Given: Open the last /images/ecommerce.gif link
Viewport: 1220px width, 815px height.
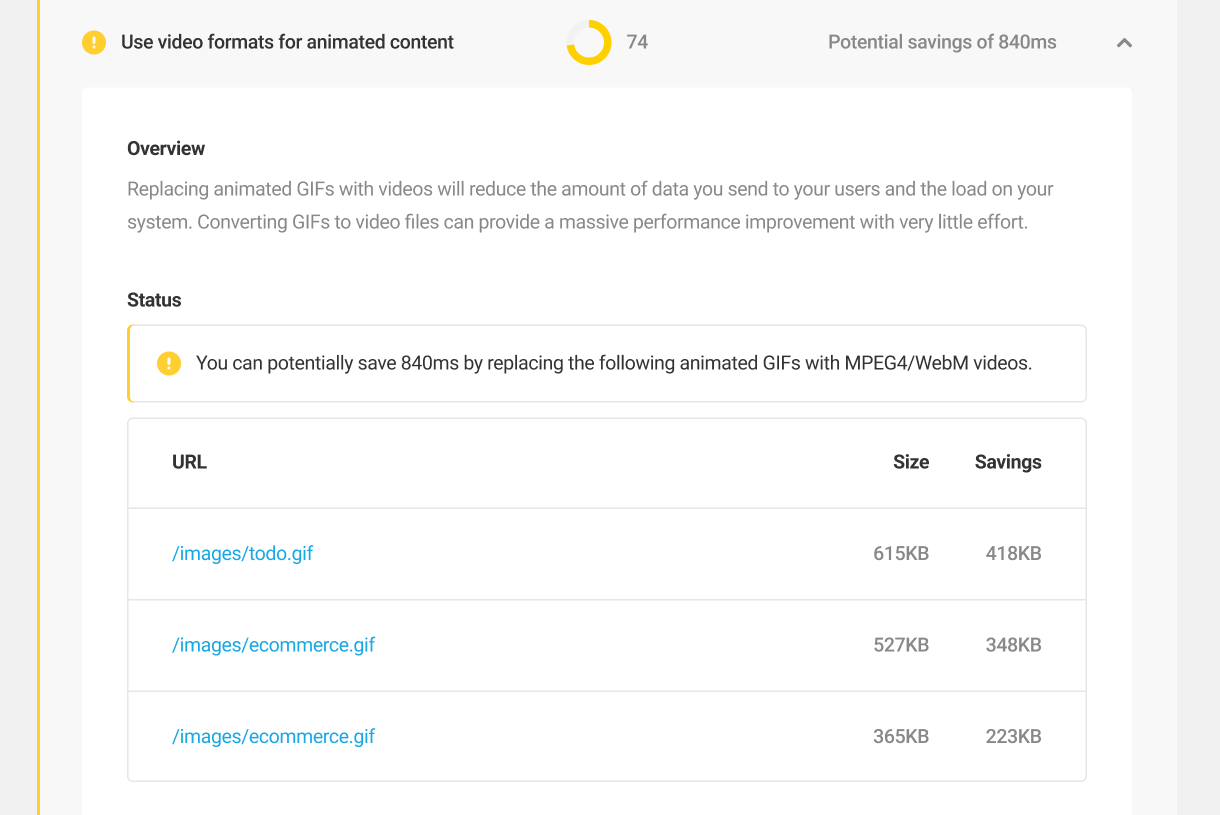Looking at the screenshot, I should point(274,736).
